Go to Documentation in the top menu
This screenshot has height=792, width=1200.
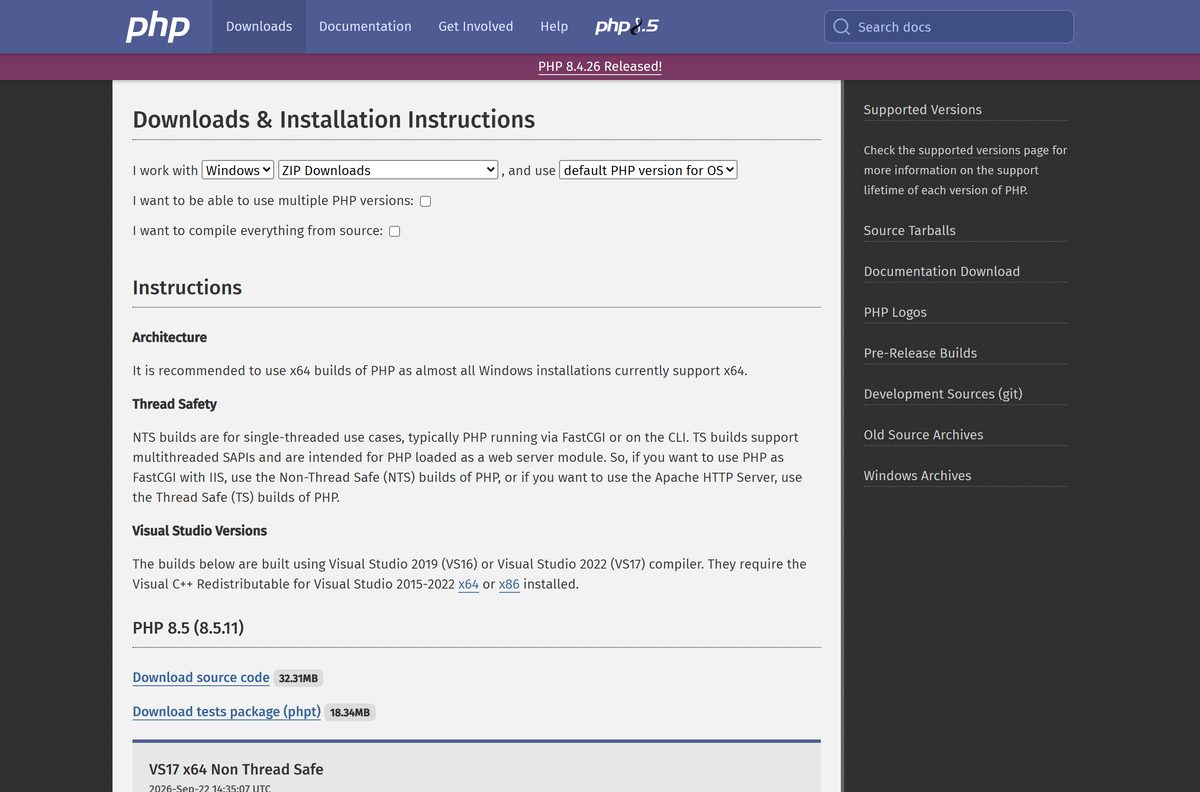[x=365, y=27]
